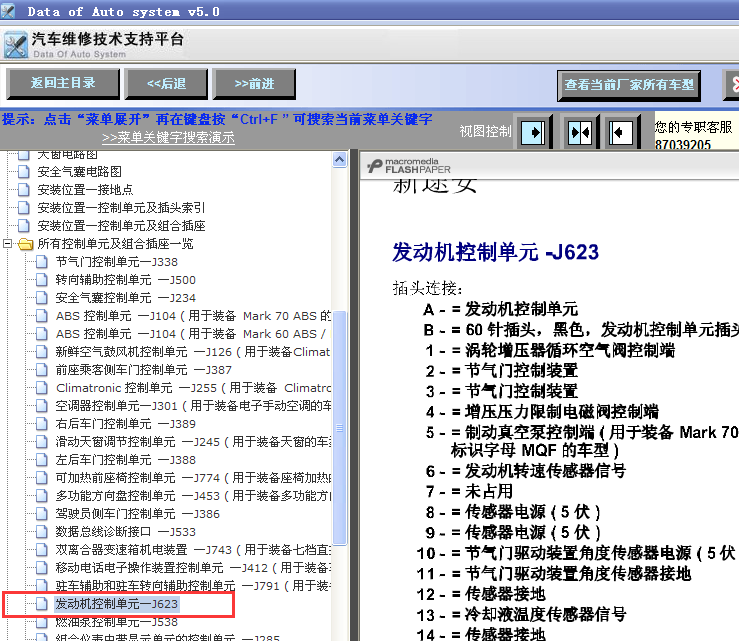The image size is (739, 641).
Task: Click the 汽车维修技术支持平台 logo icon
Action: click(16, 45)
